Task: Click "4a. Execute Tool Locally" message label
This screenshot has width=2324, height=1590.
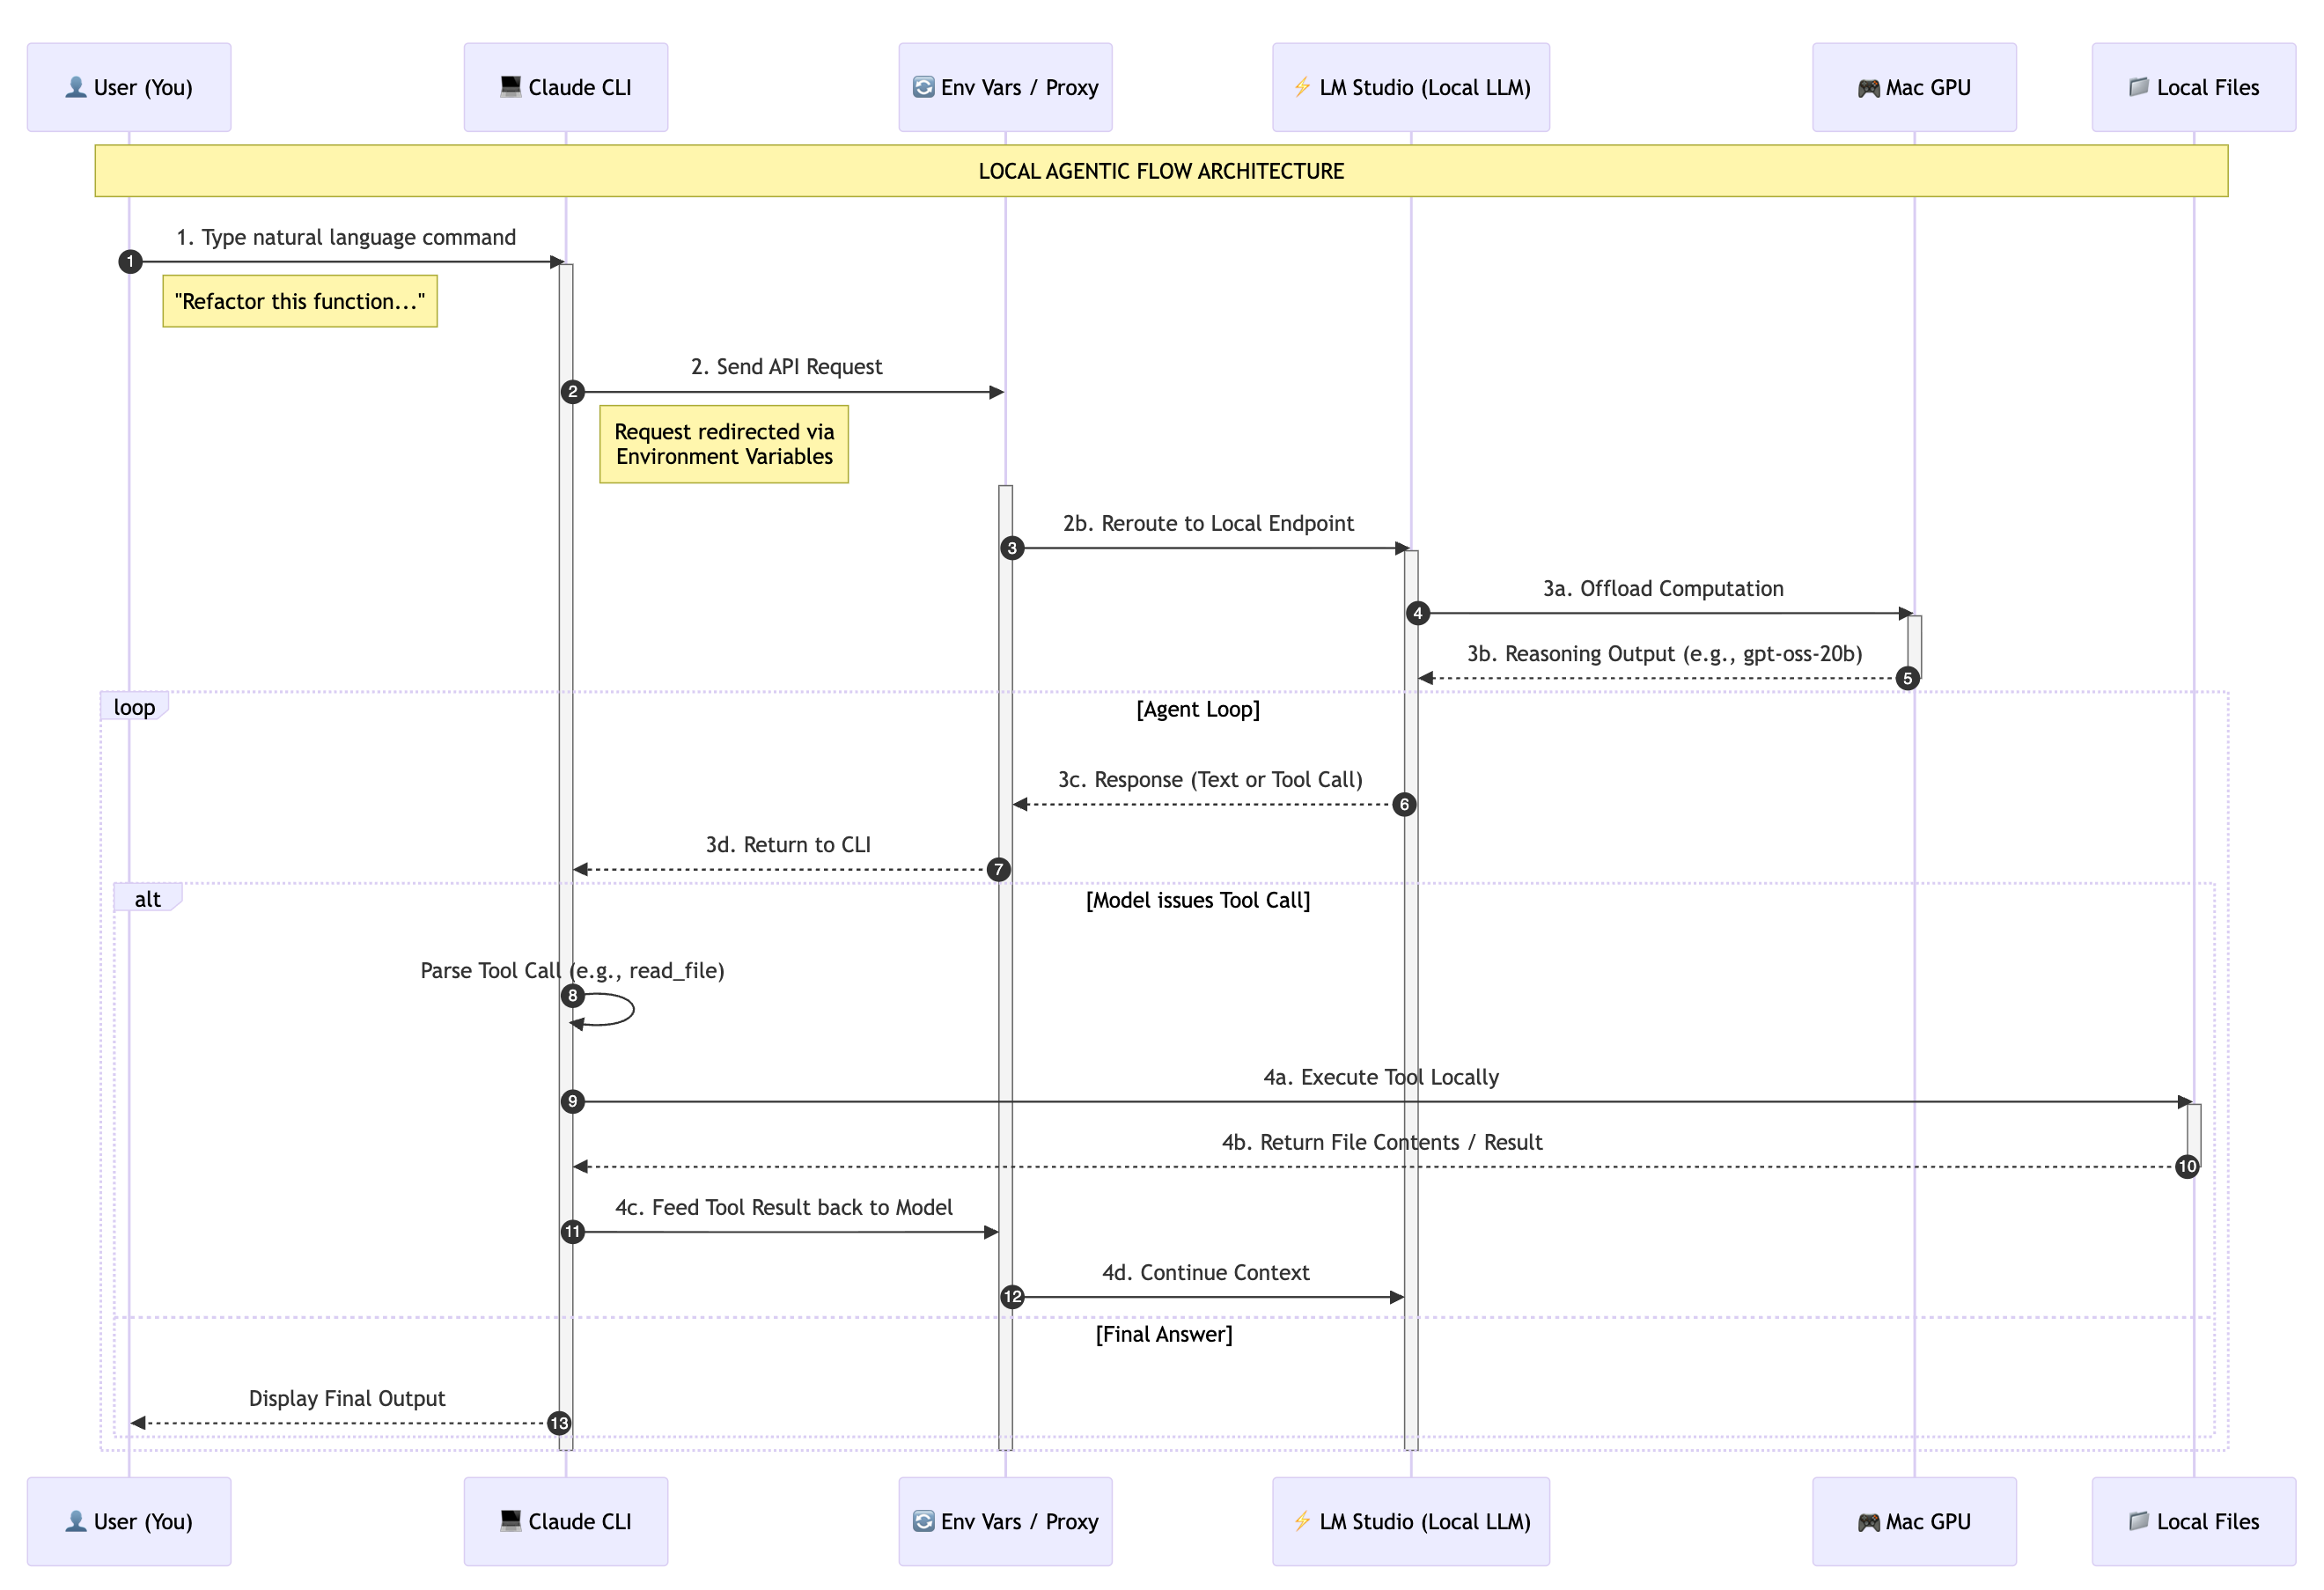Action: click(1380, 1077)
